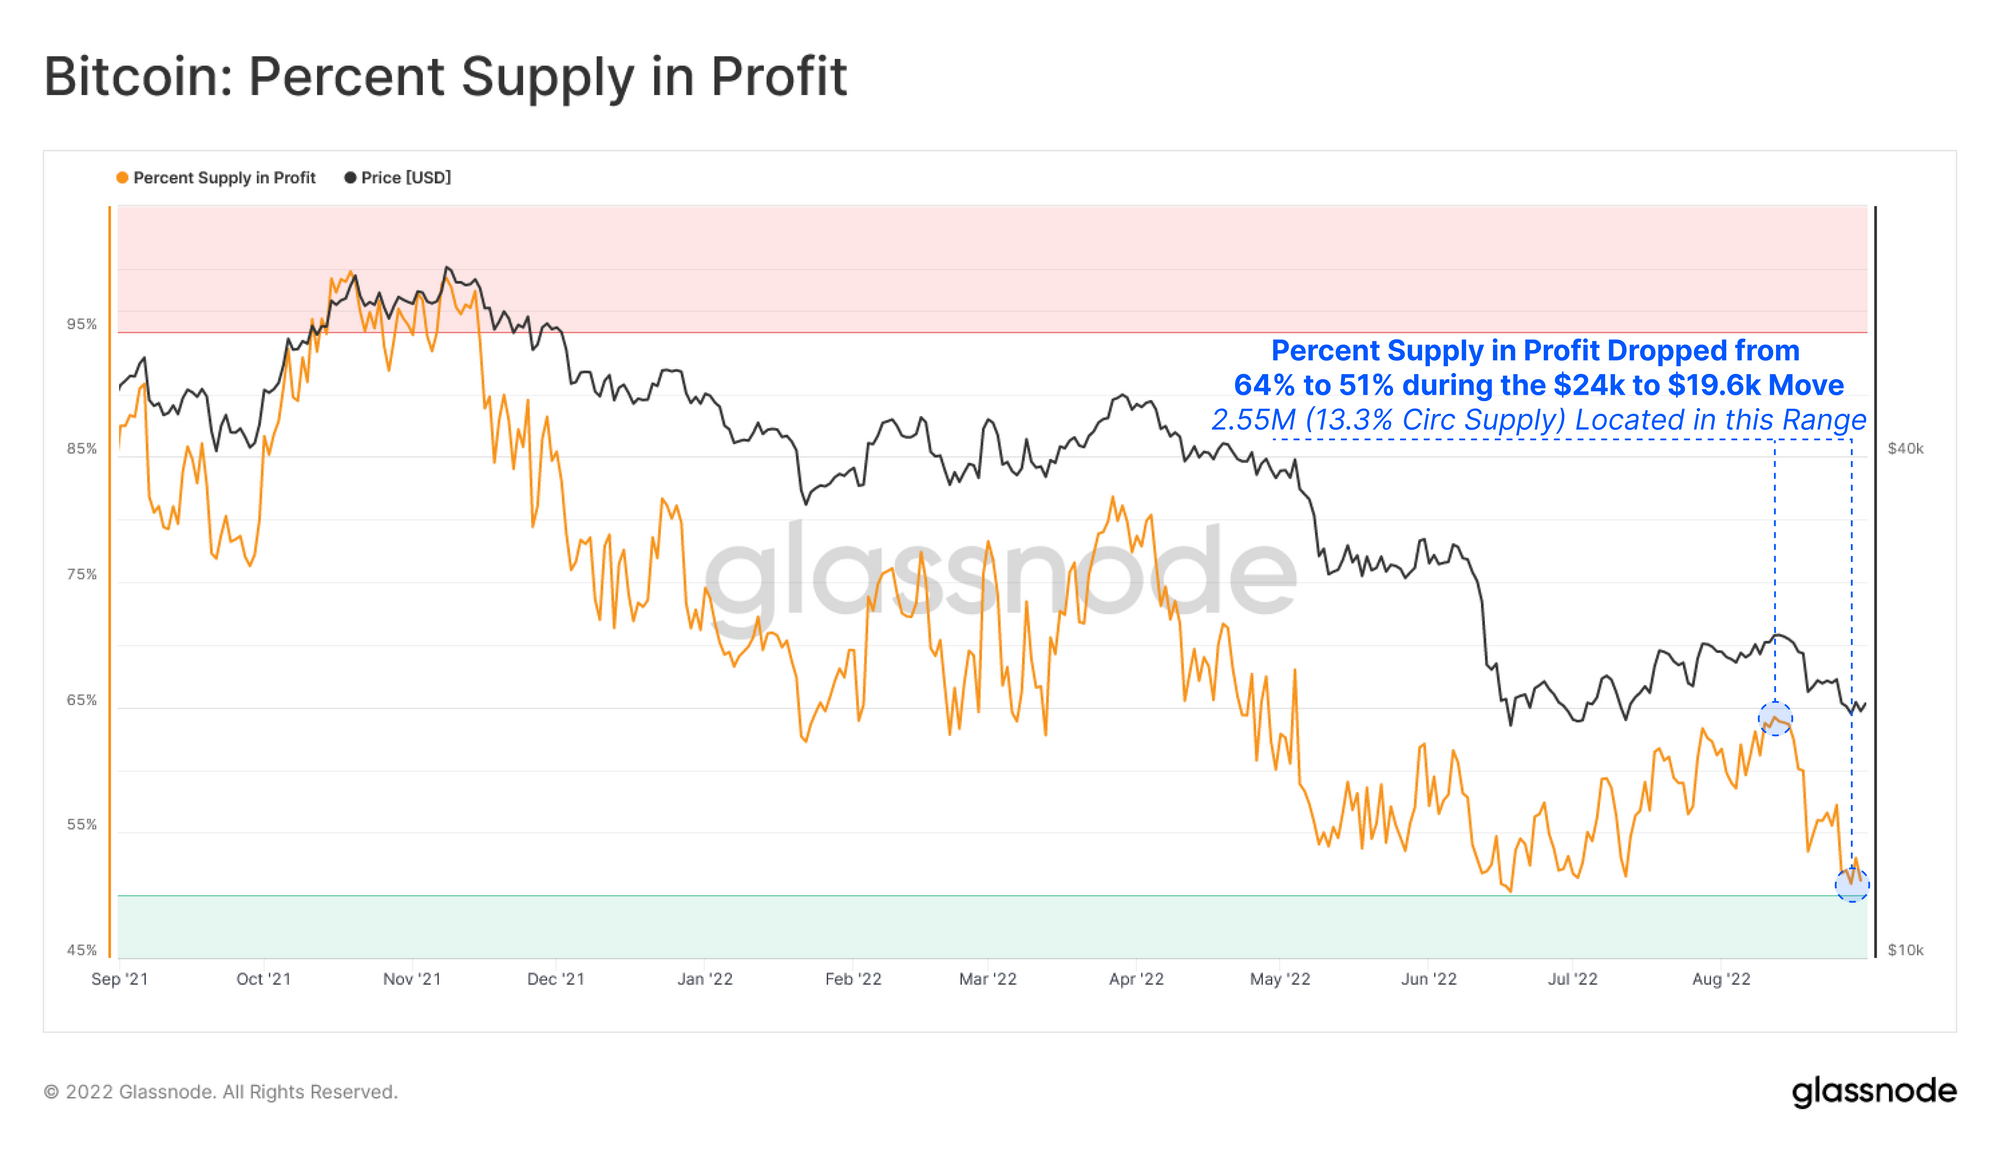Screen dimensions: 2000x1152
Task: Toggle the Price [USD] legend entry
Action: [x=398, y=178]
